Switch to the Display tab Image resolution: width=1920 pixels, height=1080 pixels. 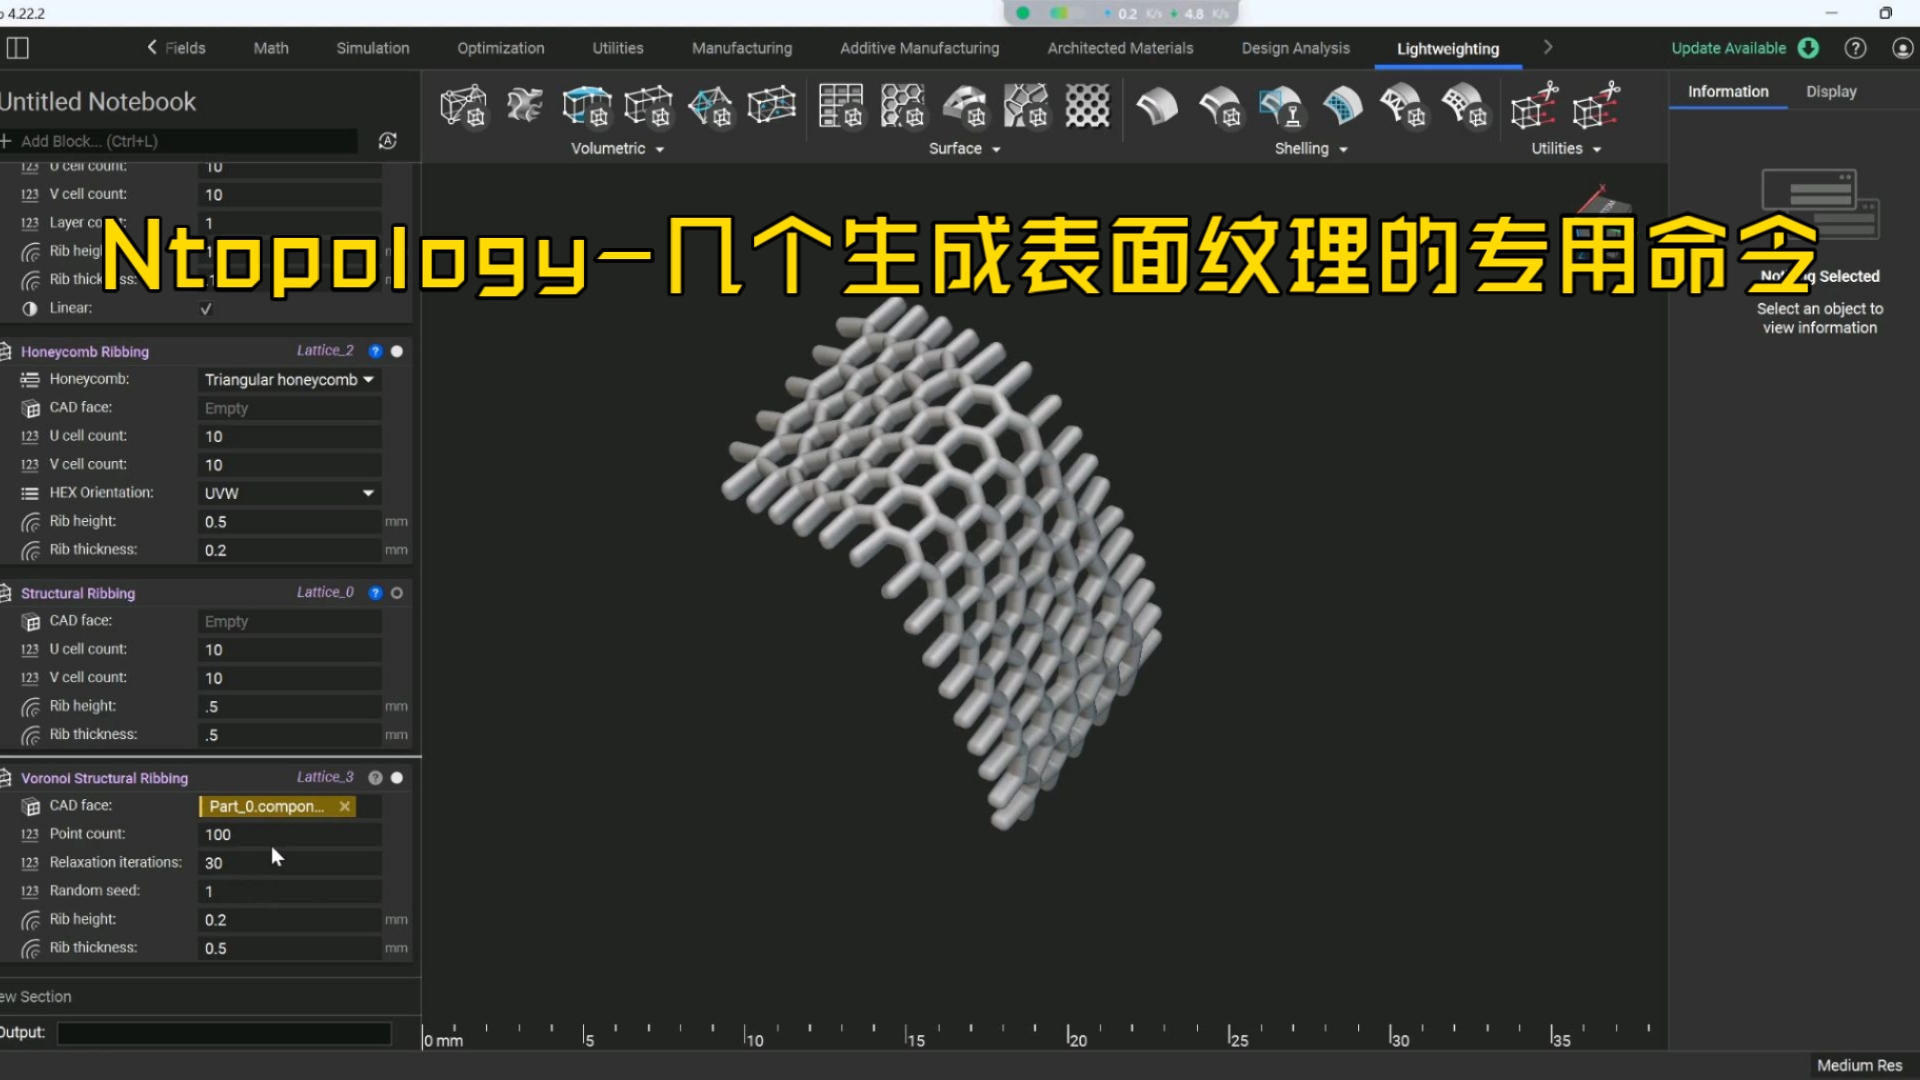click(x=1830, y=91)
